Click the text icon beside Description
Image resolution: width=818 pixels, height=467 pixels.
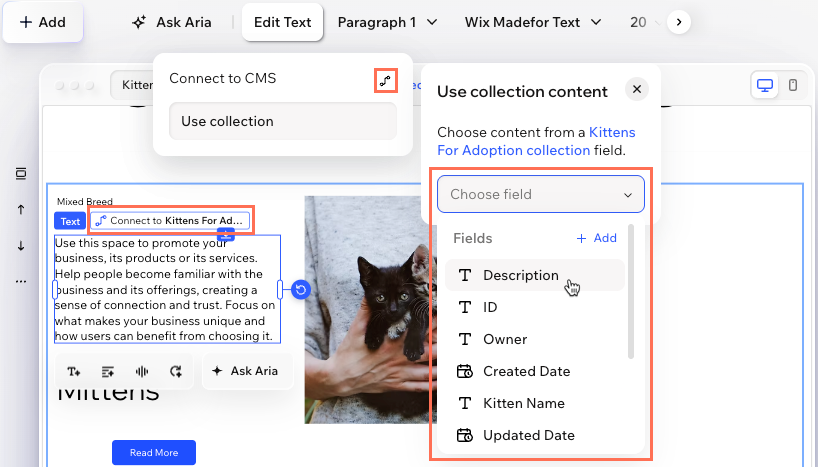pos(464,275)
